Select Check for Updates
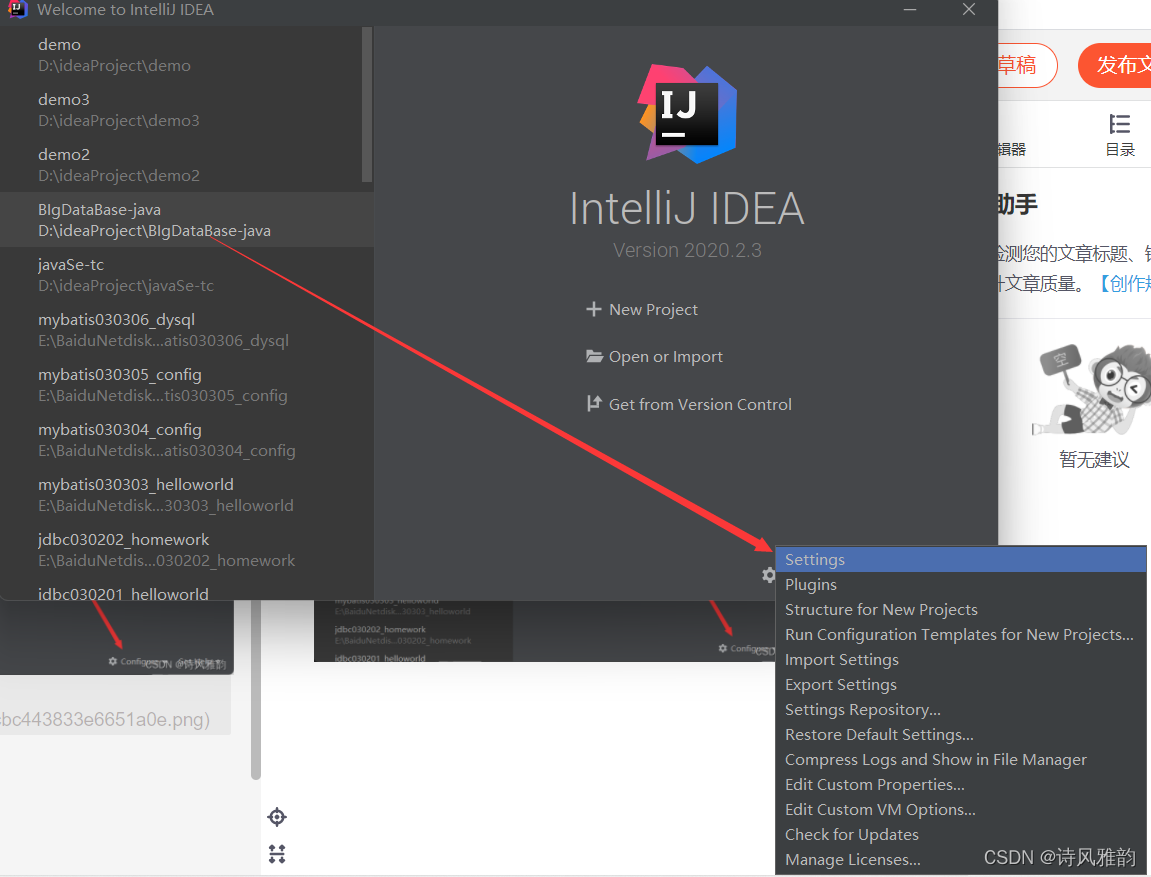Viewport: 1151px width, 877px height. 961,834
